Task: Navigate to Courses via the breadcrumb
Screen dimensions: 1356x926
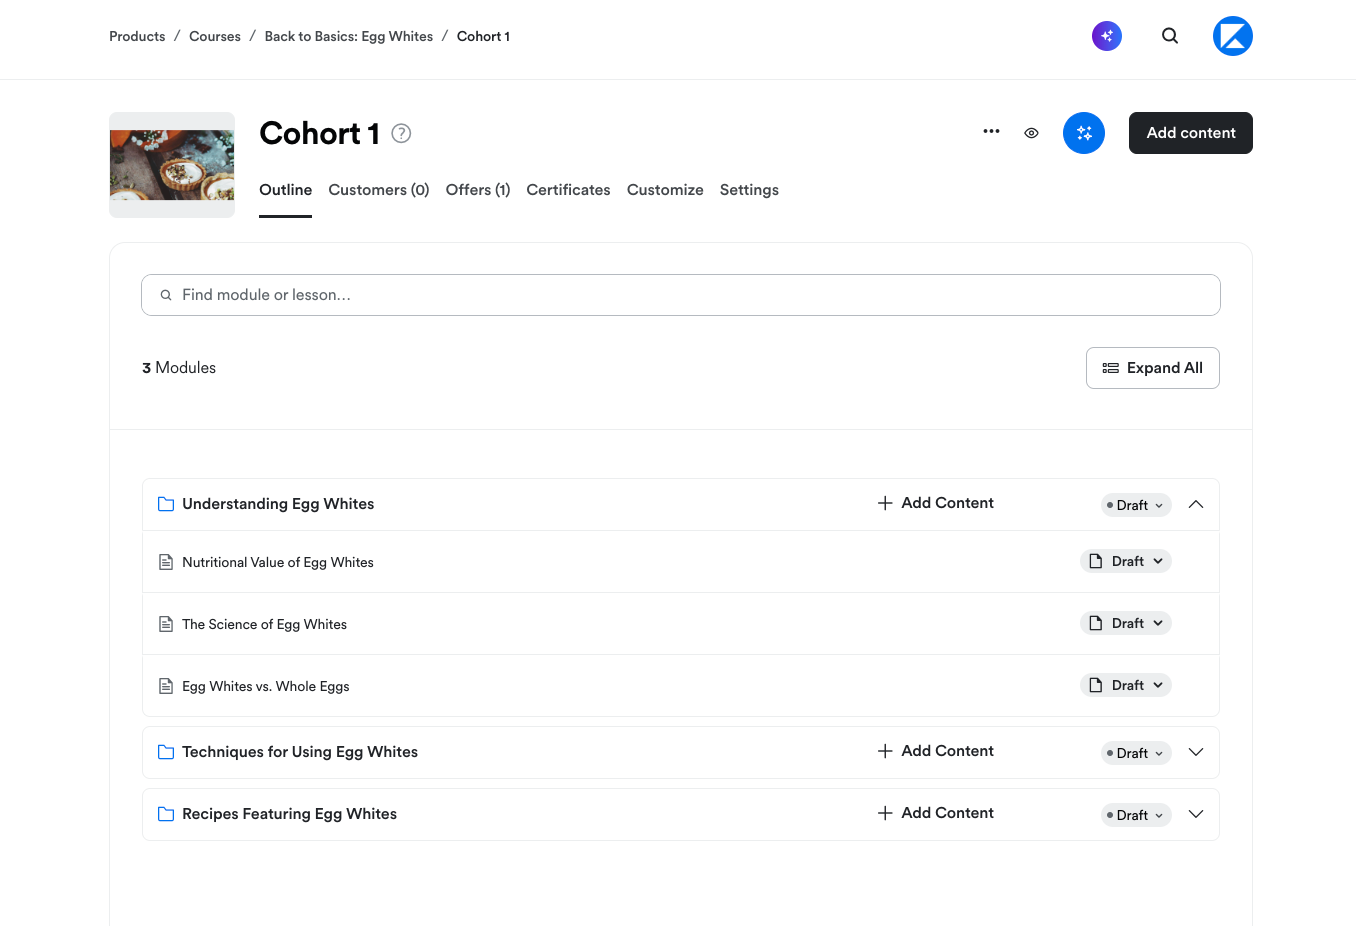Action: click(214, 36)
